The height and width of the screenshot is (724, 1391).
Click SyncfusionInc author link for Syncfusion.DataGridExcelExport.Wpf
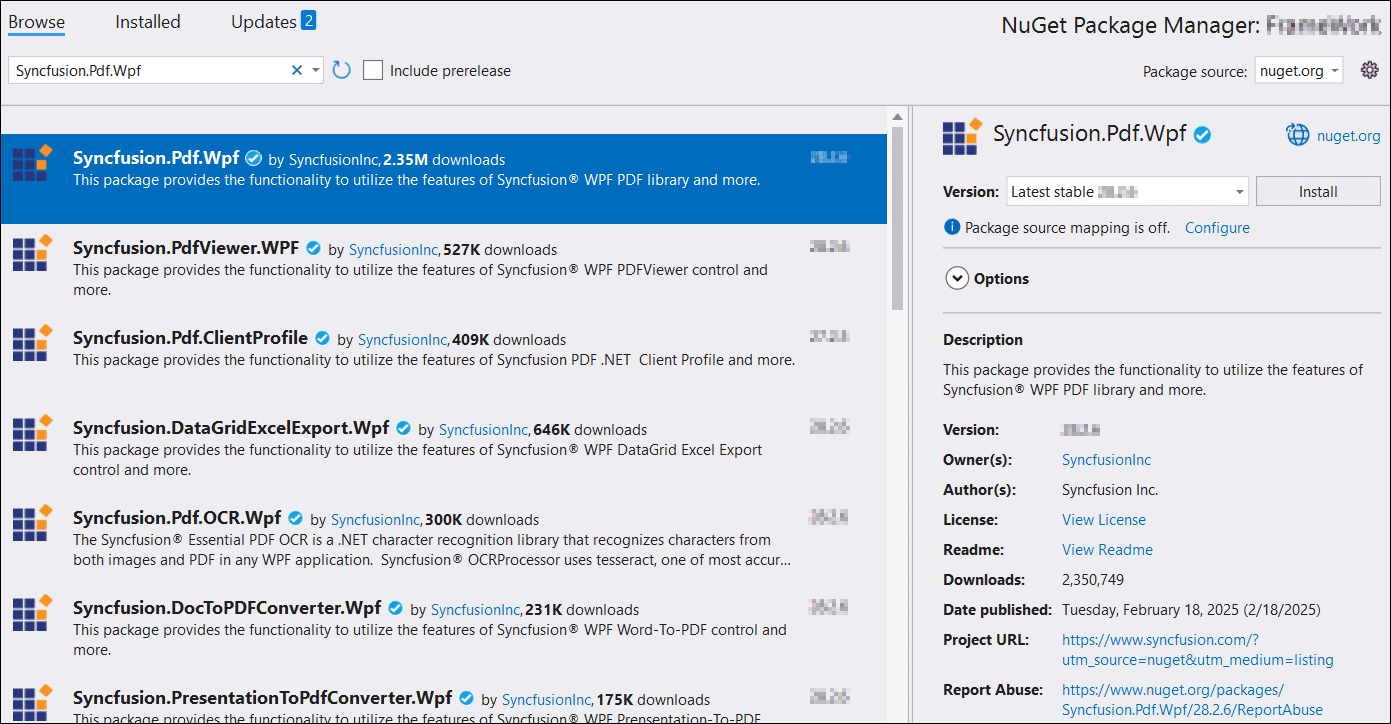[483, 430]
